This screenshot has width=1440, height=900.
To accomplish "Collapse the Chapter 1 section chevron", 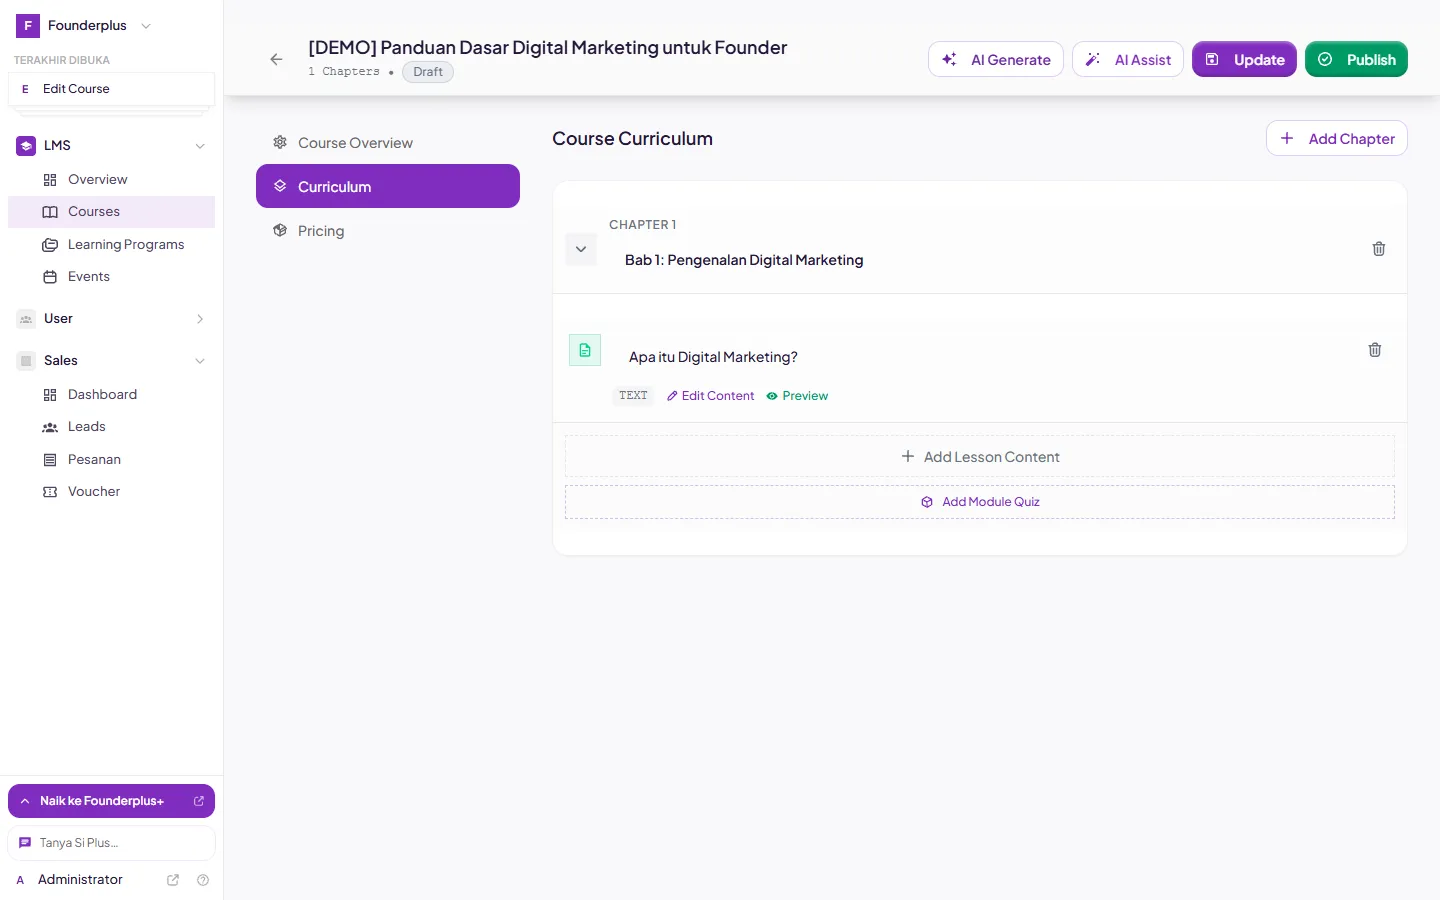I will tap(581, 249).
